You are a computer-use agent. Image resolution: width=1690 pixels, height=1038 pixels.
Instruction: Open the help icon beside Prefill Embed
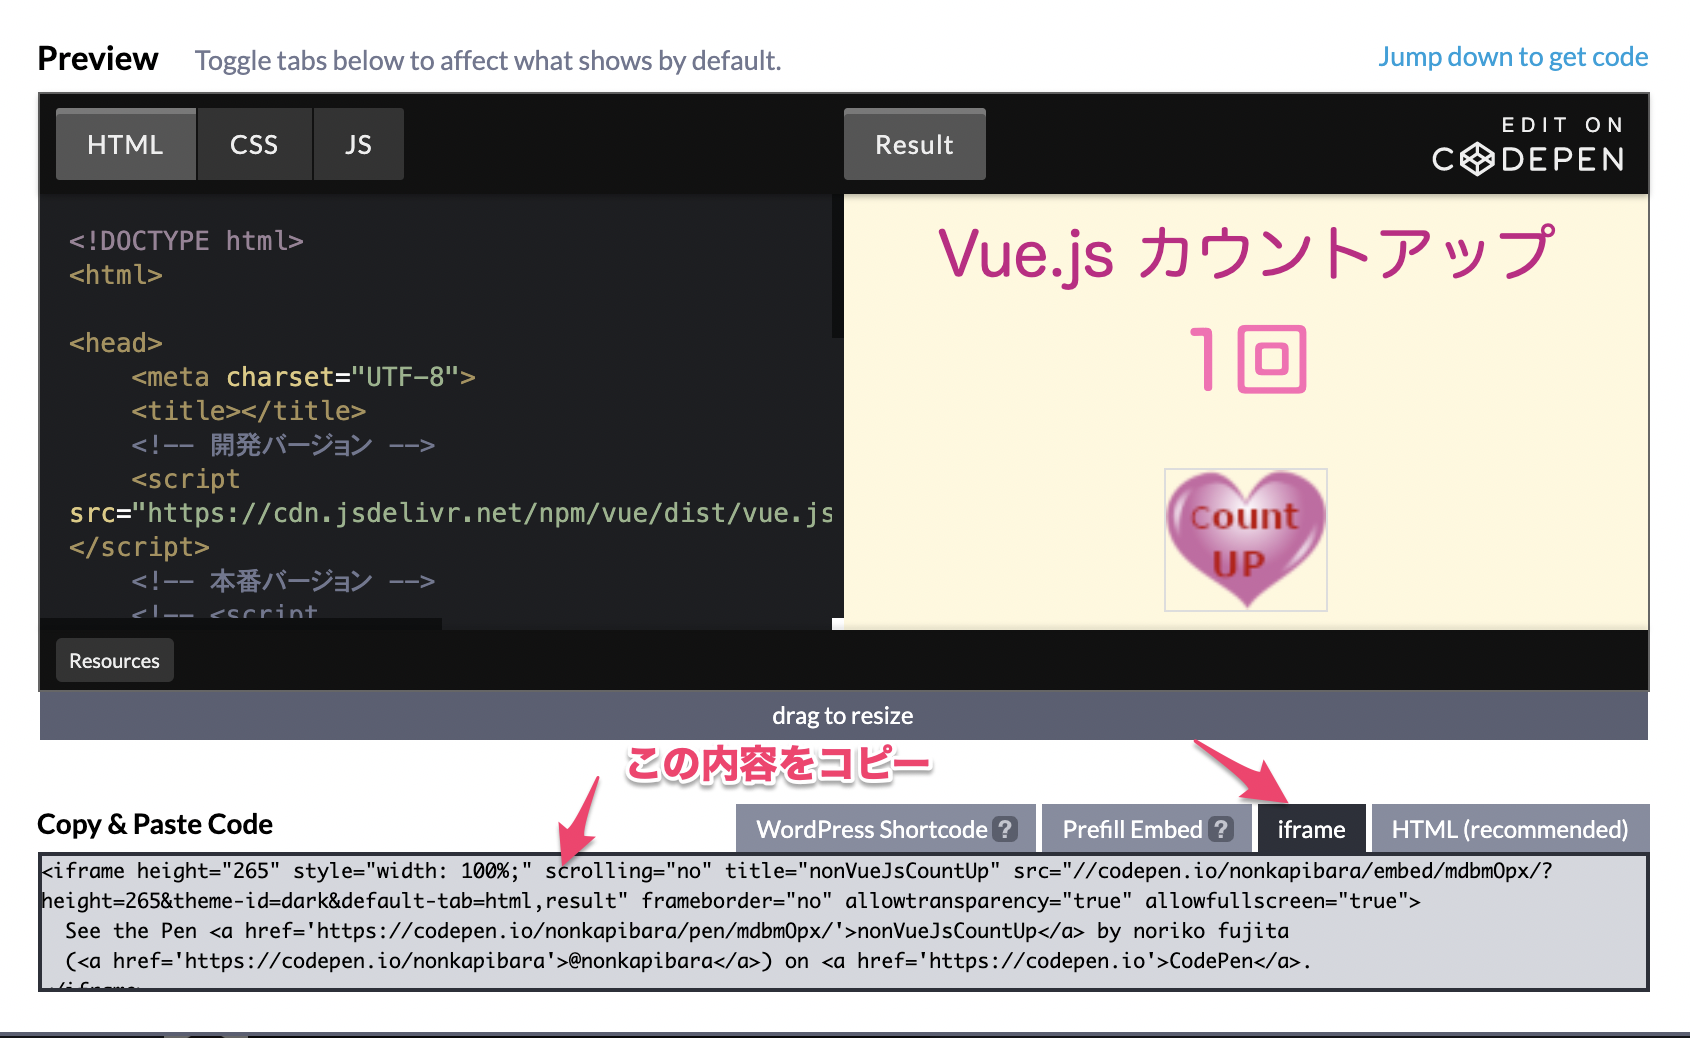tap(1220, 828)
